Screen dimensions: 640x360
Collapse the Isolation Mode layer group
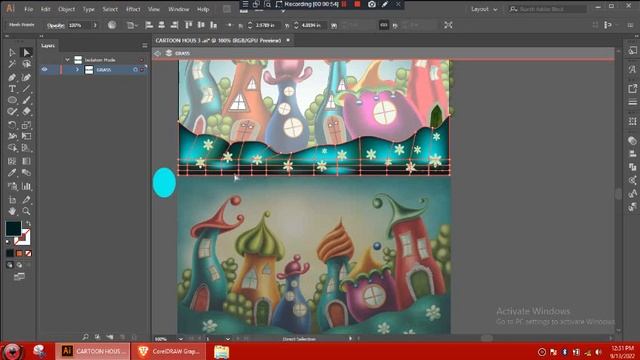[67, 60]
